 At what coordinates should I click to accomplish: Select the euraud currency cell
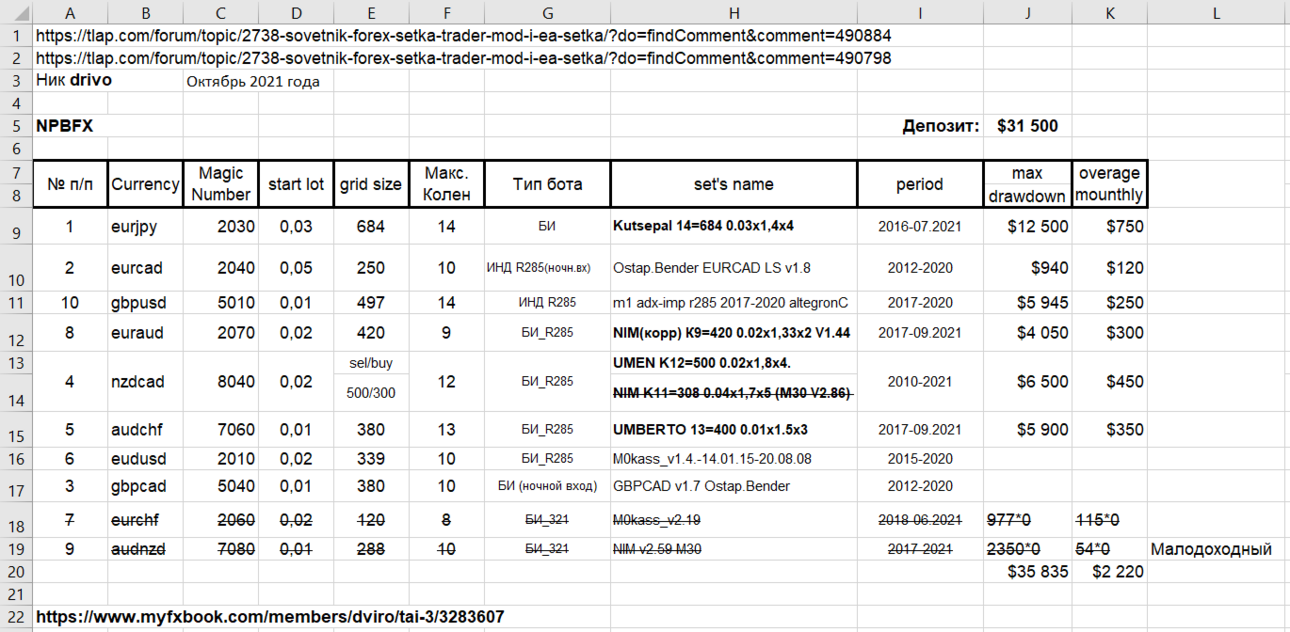pos(145,333)
